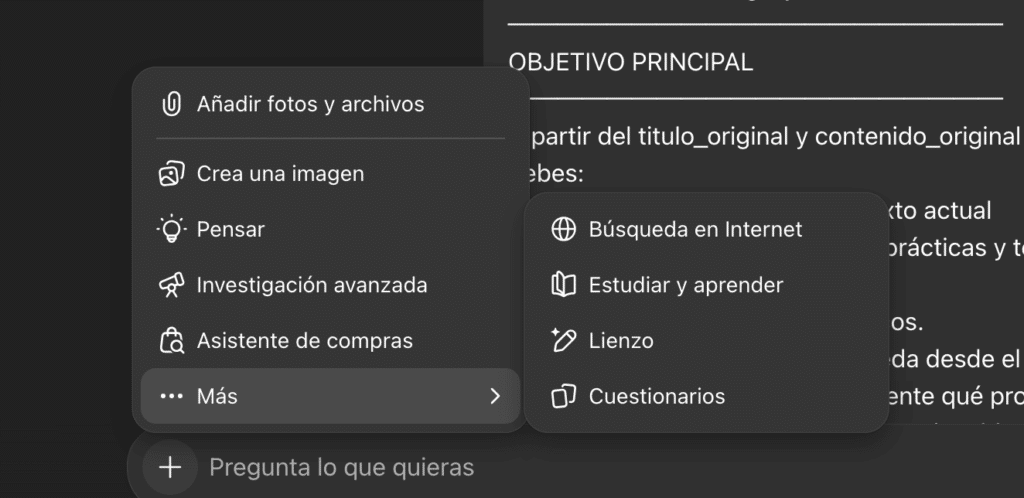Open the Lienzo option
Image resolution: width=1024 pixels, height=498 pixels.
(707, 341)
